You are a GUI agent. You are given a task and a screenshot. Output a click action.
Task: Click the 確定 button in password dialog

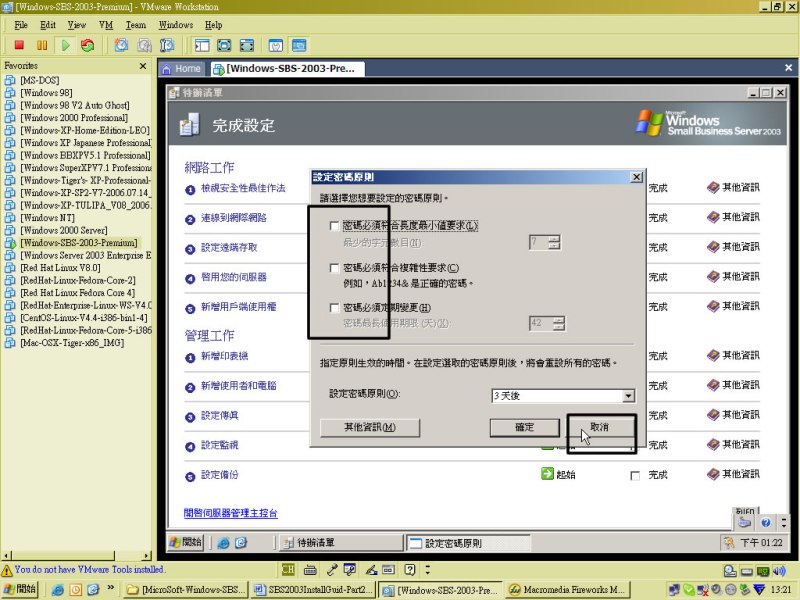click(x=524, y=428)
